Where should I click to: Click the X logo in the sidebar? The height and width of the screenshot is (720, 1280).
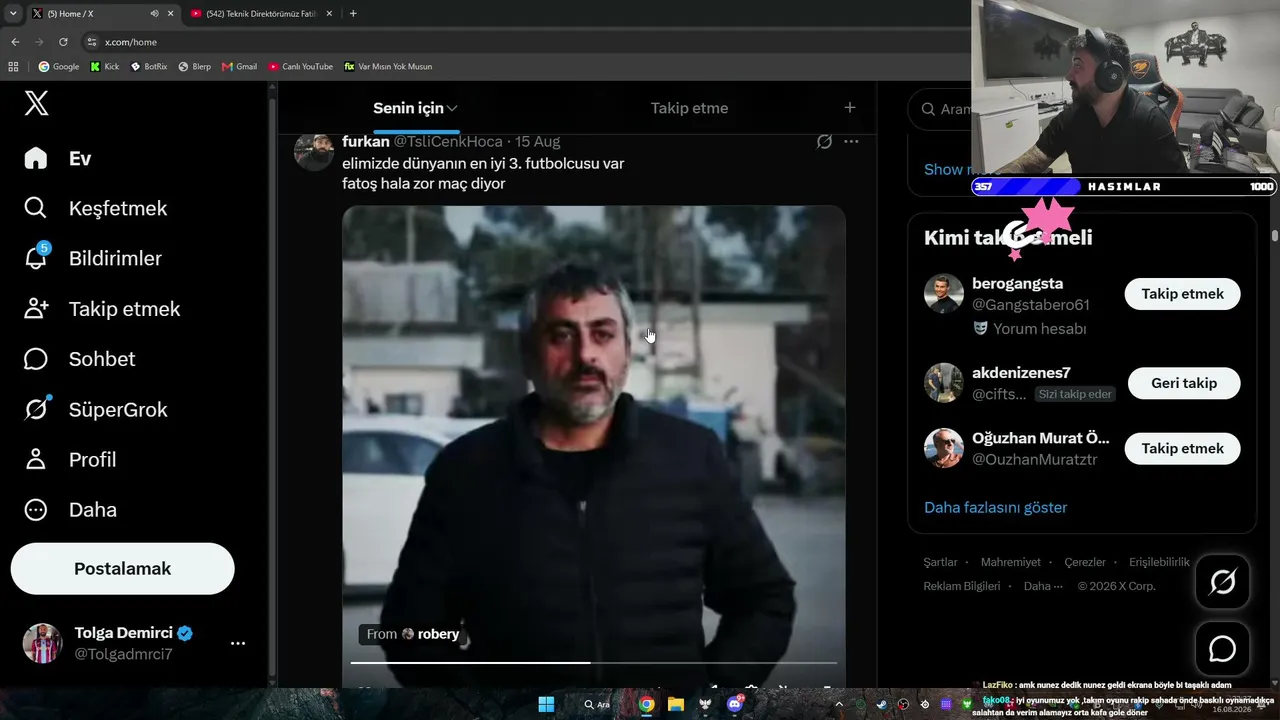pos(36,102)
